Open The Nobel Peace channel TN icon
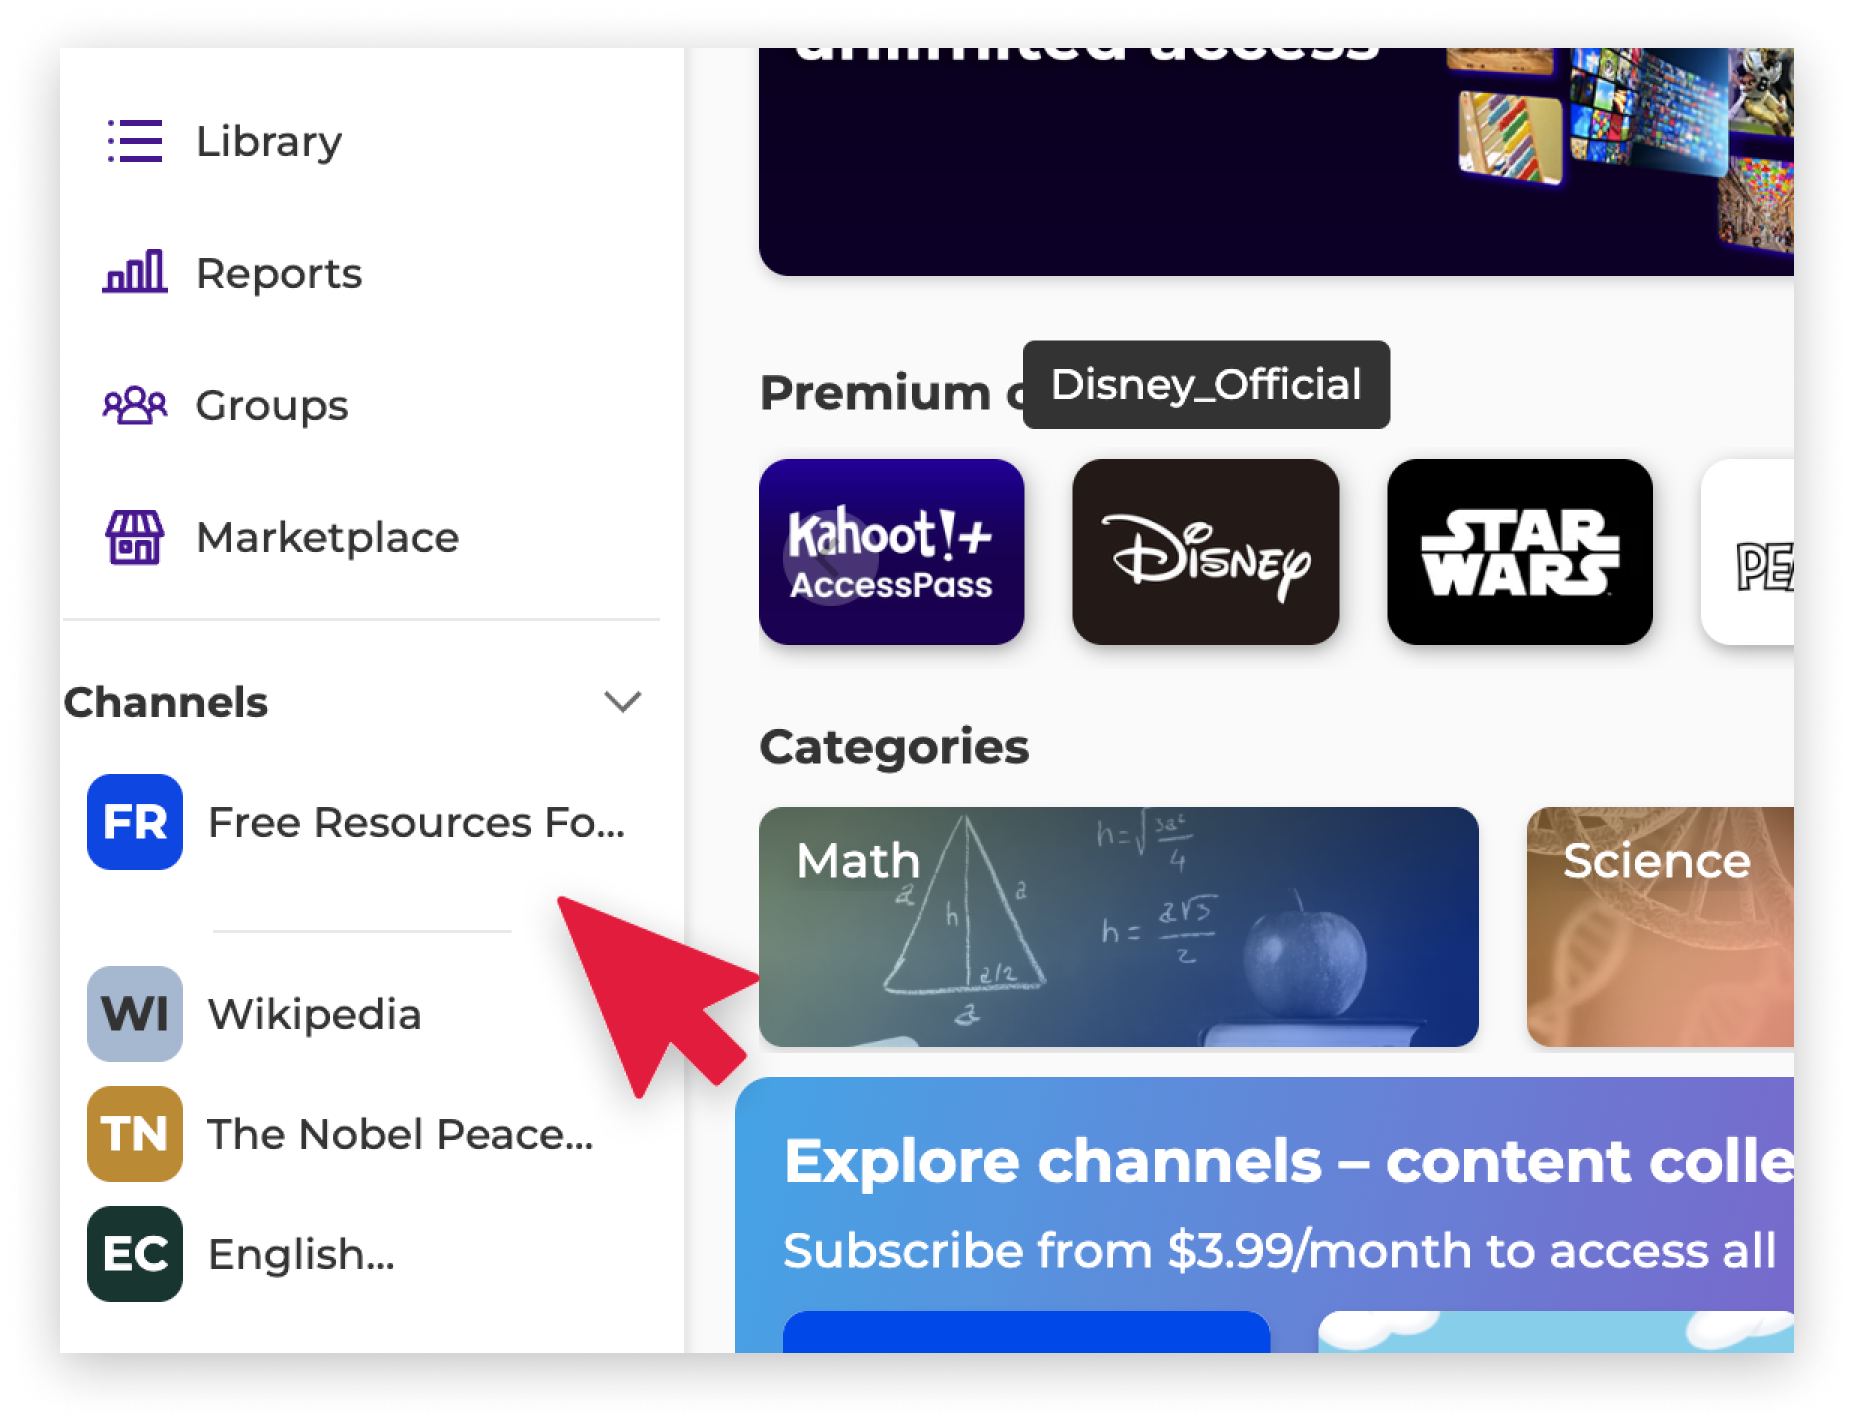The image size is (1854, 1425). [x=135, y=1134]
